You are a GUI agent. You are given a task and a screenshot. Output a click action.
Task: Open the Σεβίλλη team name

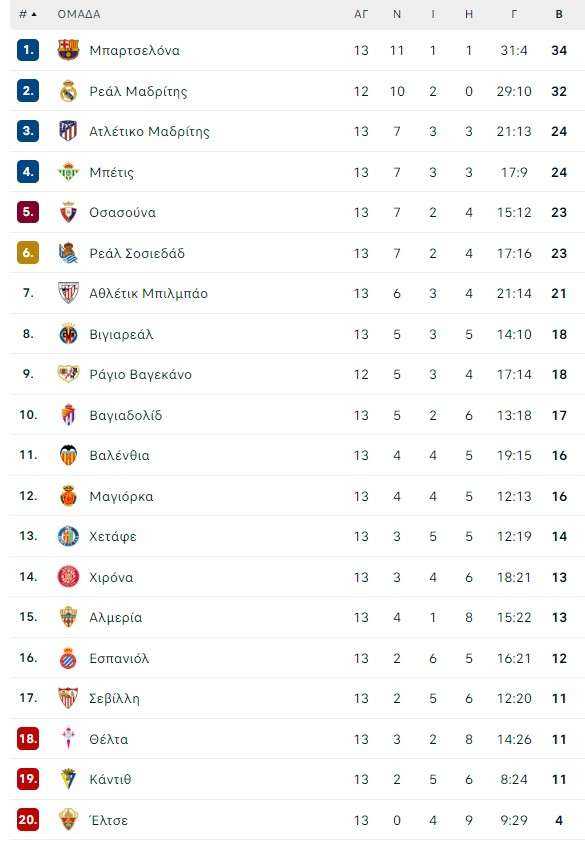click(x=114, y=698)
